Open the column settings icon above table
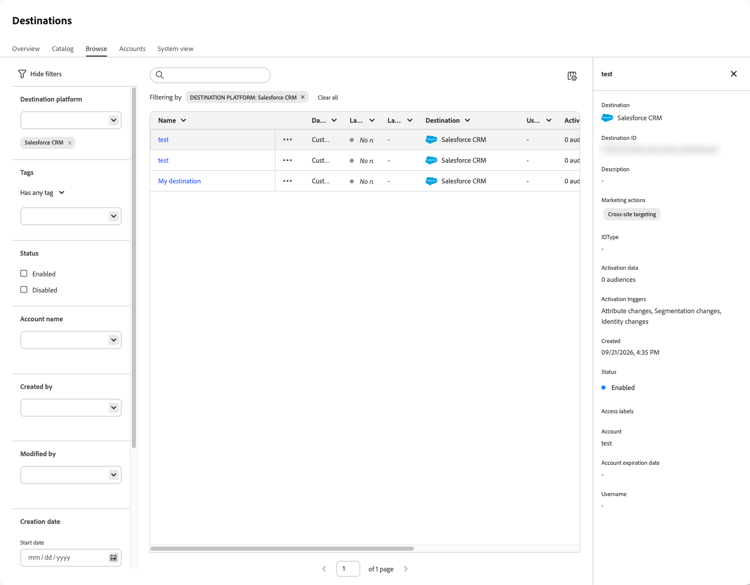This screenshot has height=585, width=750. pyautogui.click(x=572, y=76)
